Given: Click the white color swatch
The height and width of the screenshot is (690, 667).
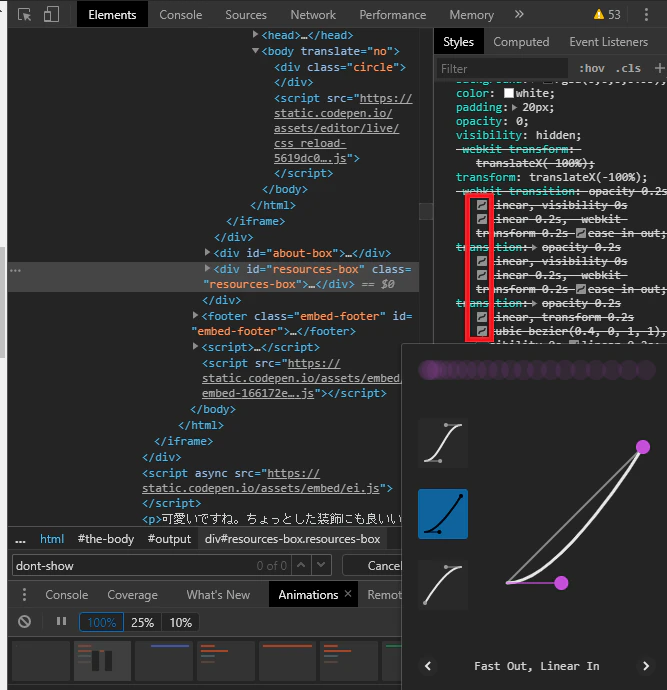Looking at the screenshot, I should point(509,93).
